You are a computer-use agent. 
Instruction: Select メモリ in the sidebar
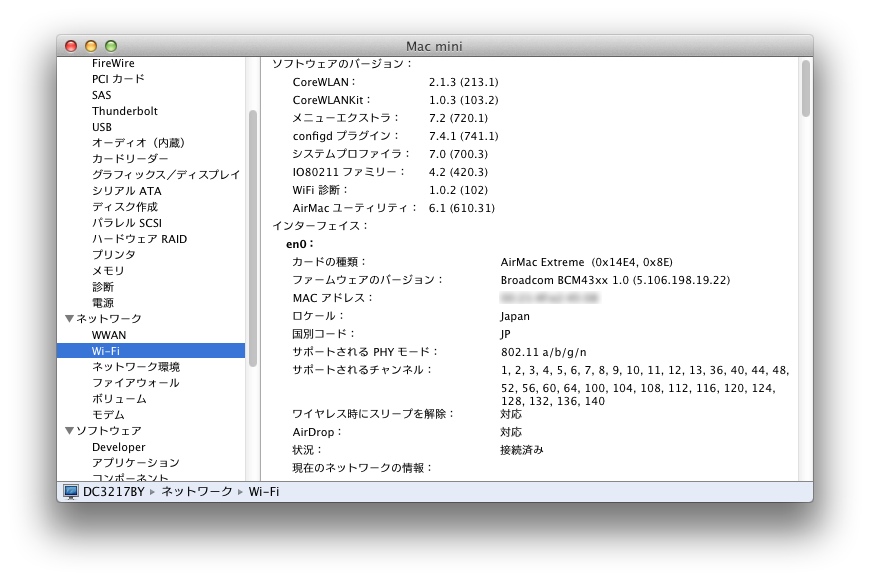point(108,271)
